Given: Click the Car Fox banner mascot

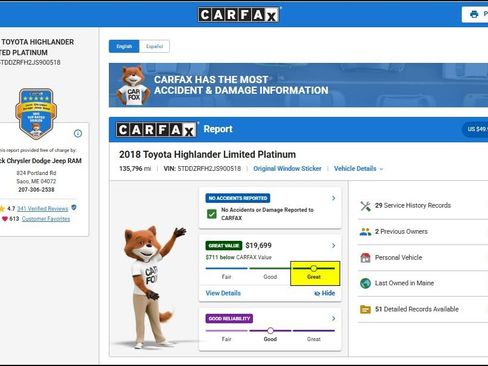Looking at the screenshot, I should (x=132, y=86).
